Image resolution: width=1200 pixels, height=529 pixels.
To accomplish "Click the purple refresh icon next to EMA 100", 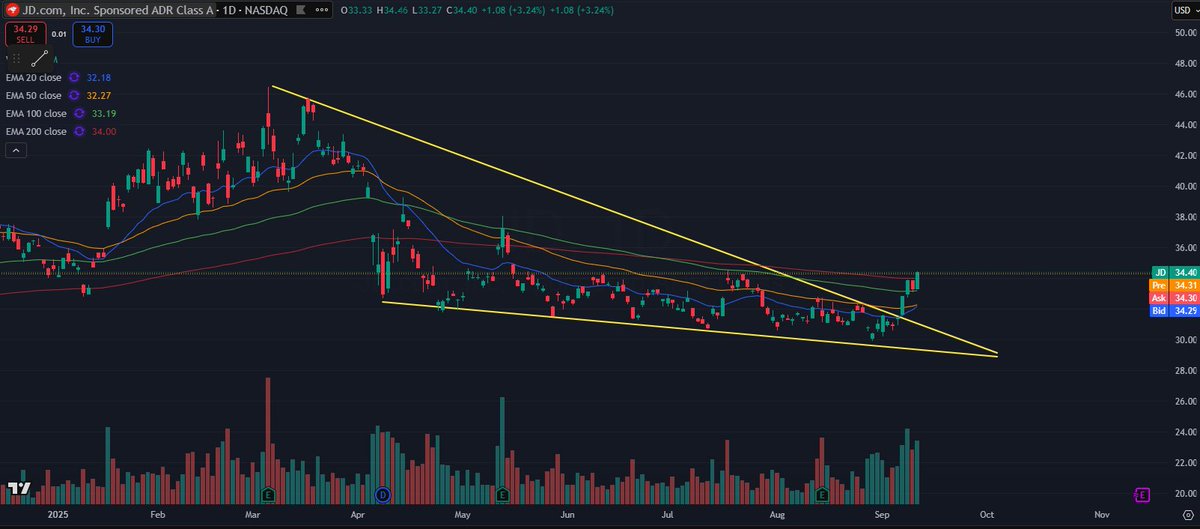I will point(78,113).
